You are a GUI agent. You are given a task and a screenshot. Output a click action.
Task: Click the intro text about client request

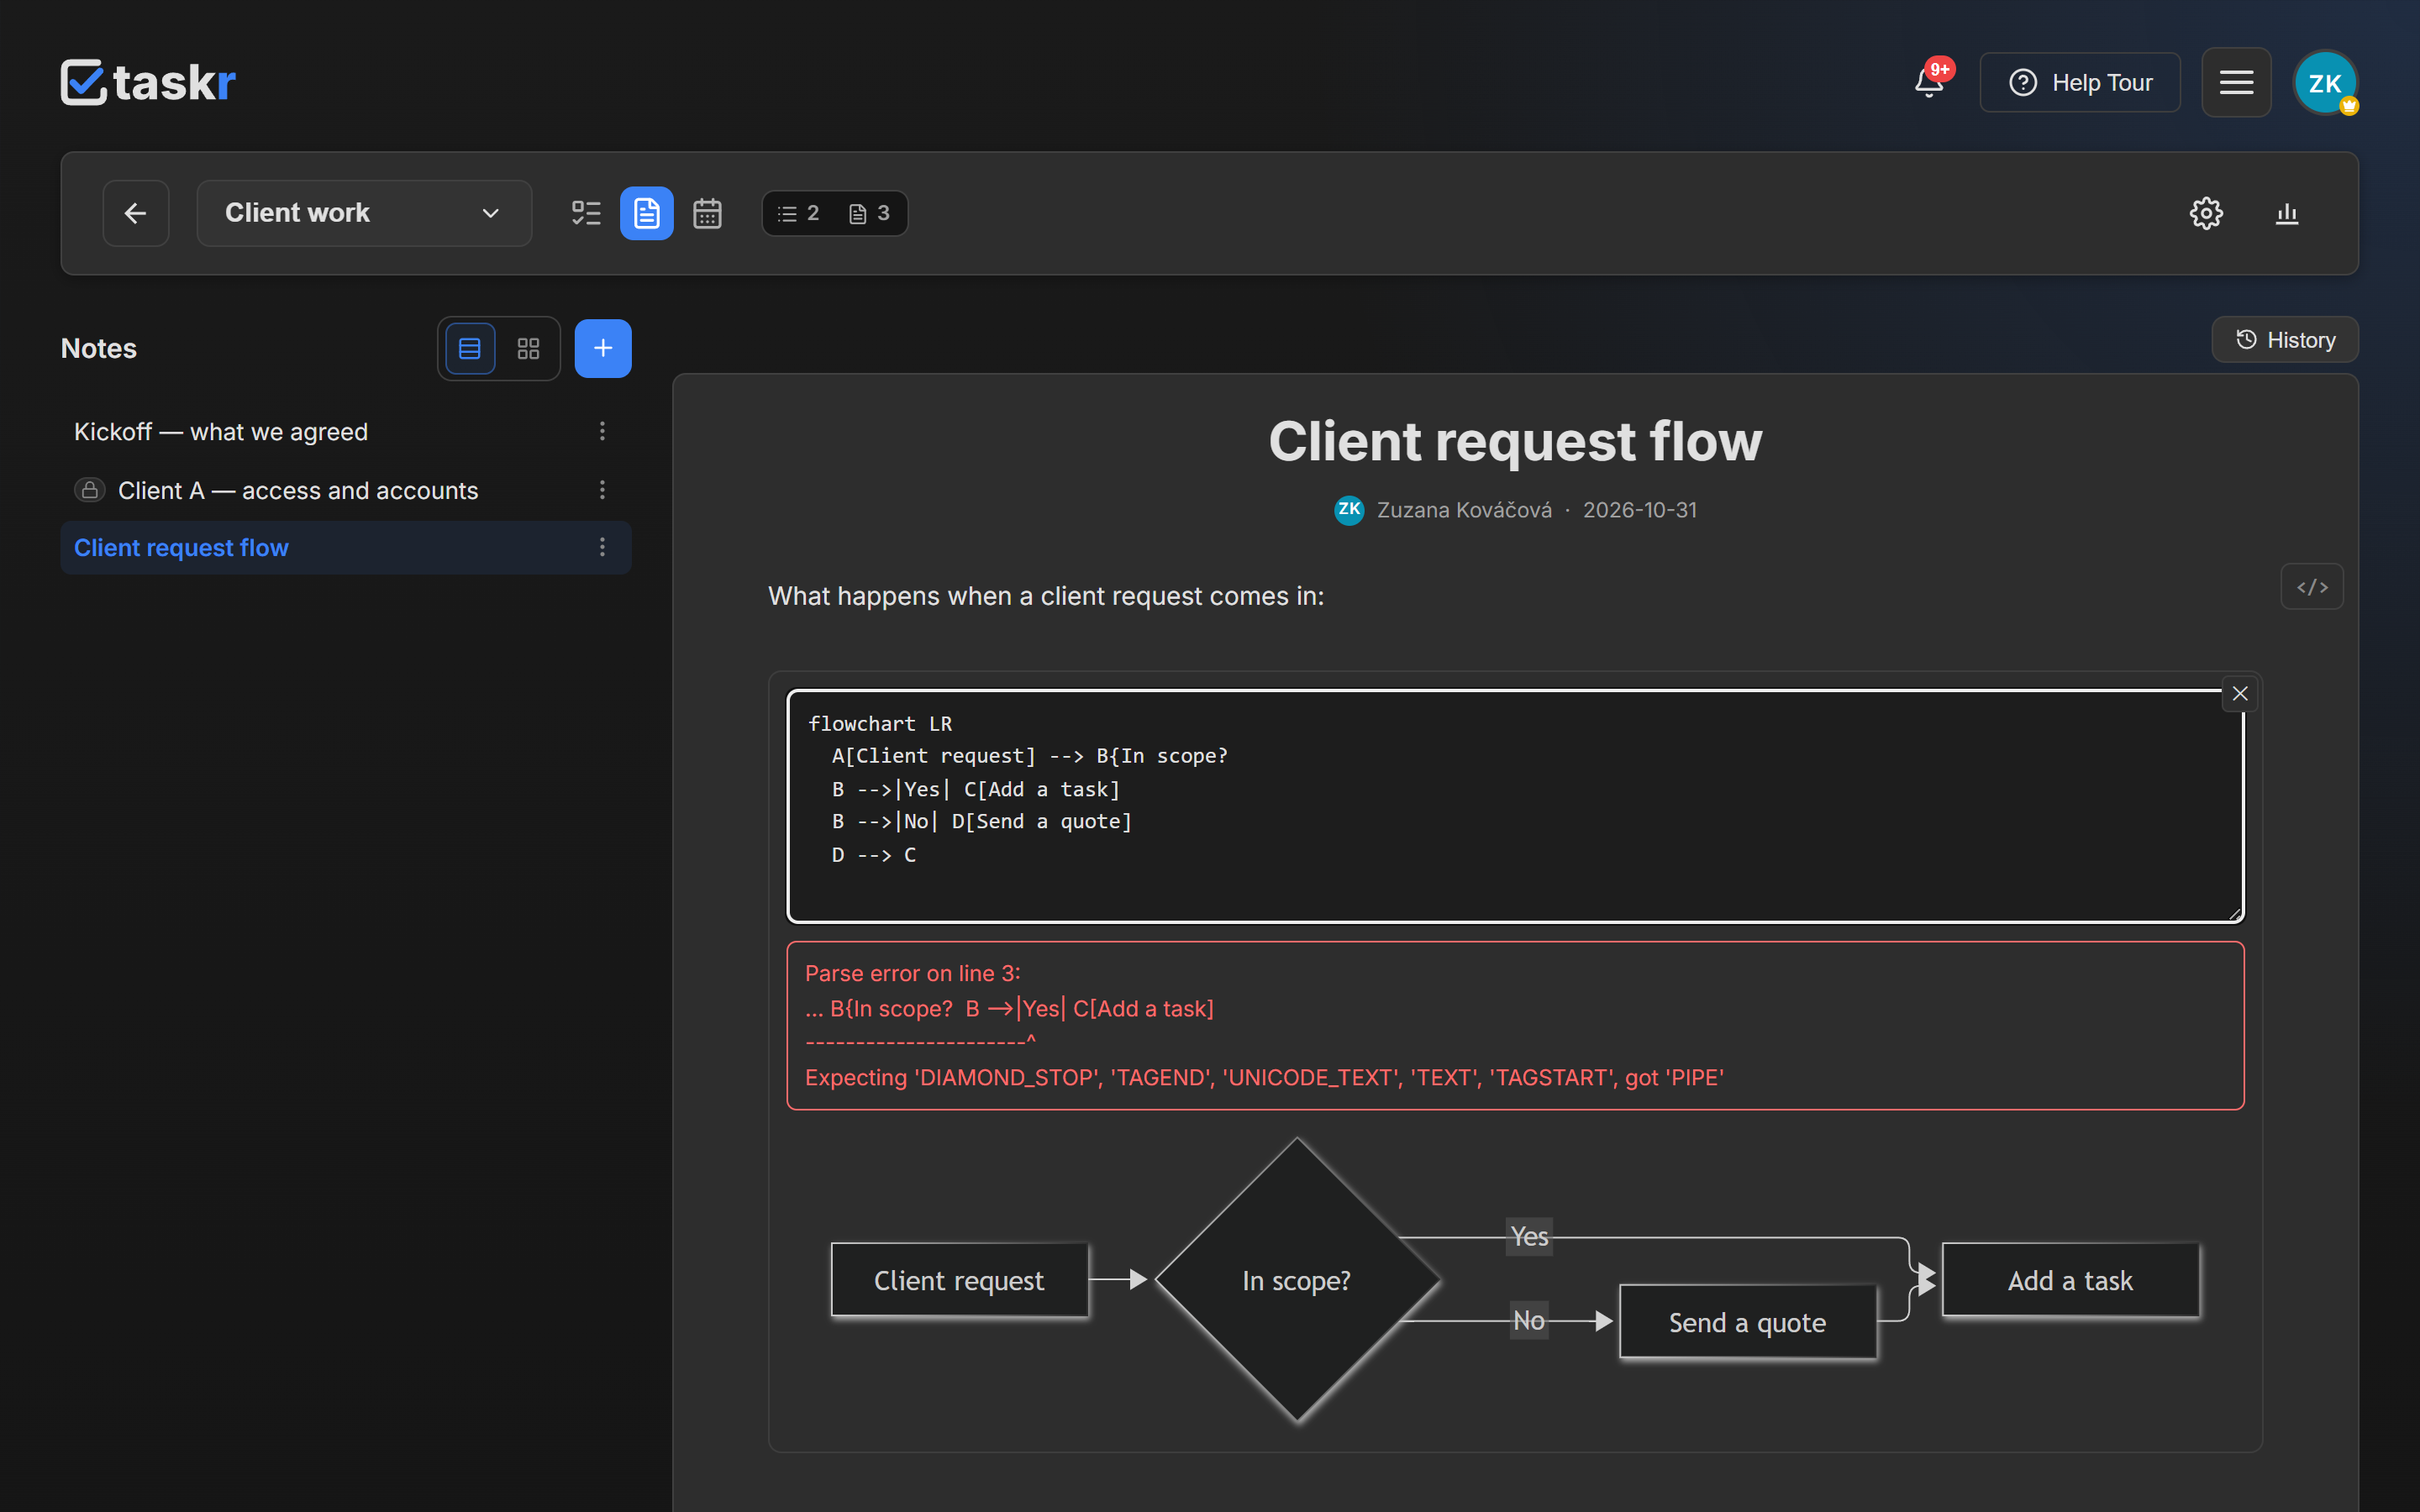[x=1046, y=596]
